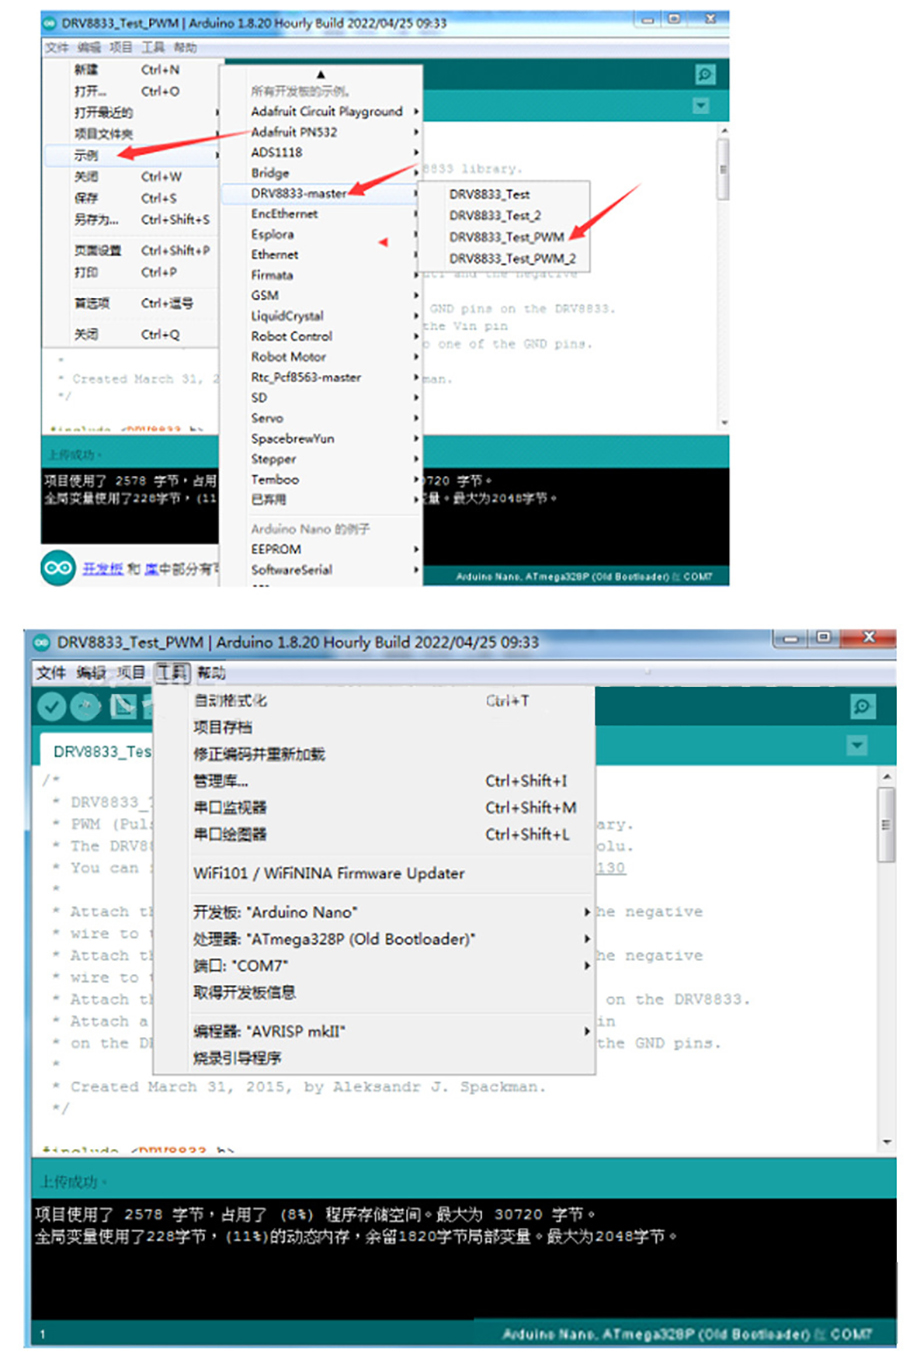
Task: Click the Upload arrow toolbar icon
Action: click(x=86, y=707)
